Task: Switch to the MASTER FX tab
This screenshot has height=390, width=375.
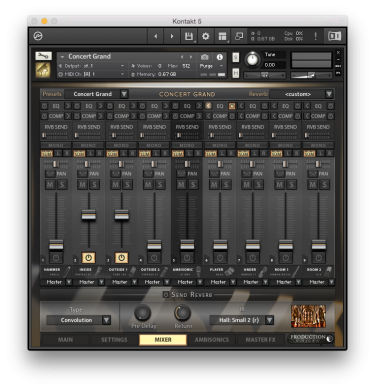Action: point(261,340)
